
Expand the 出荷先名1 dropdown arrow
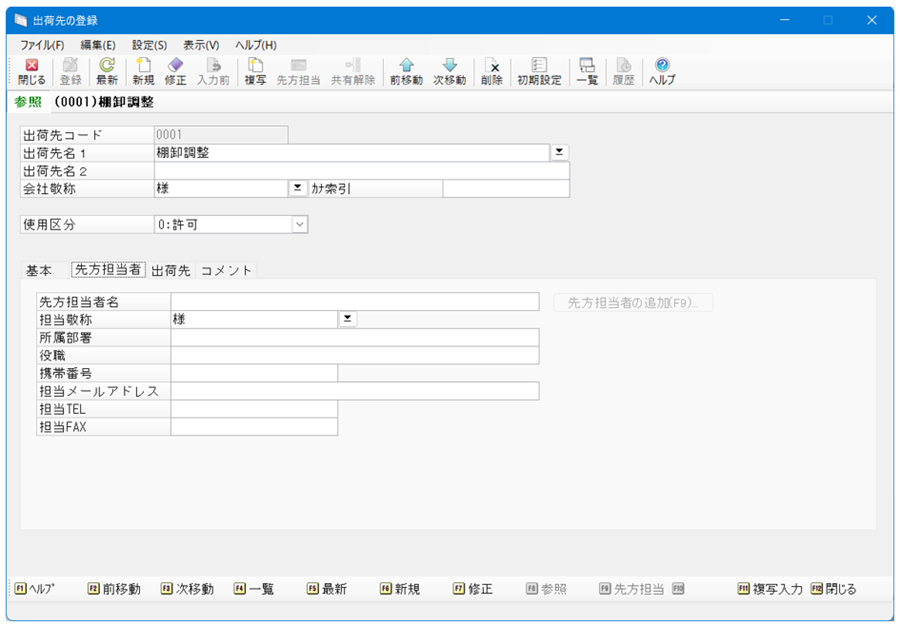coord(560,152)
